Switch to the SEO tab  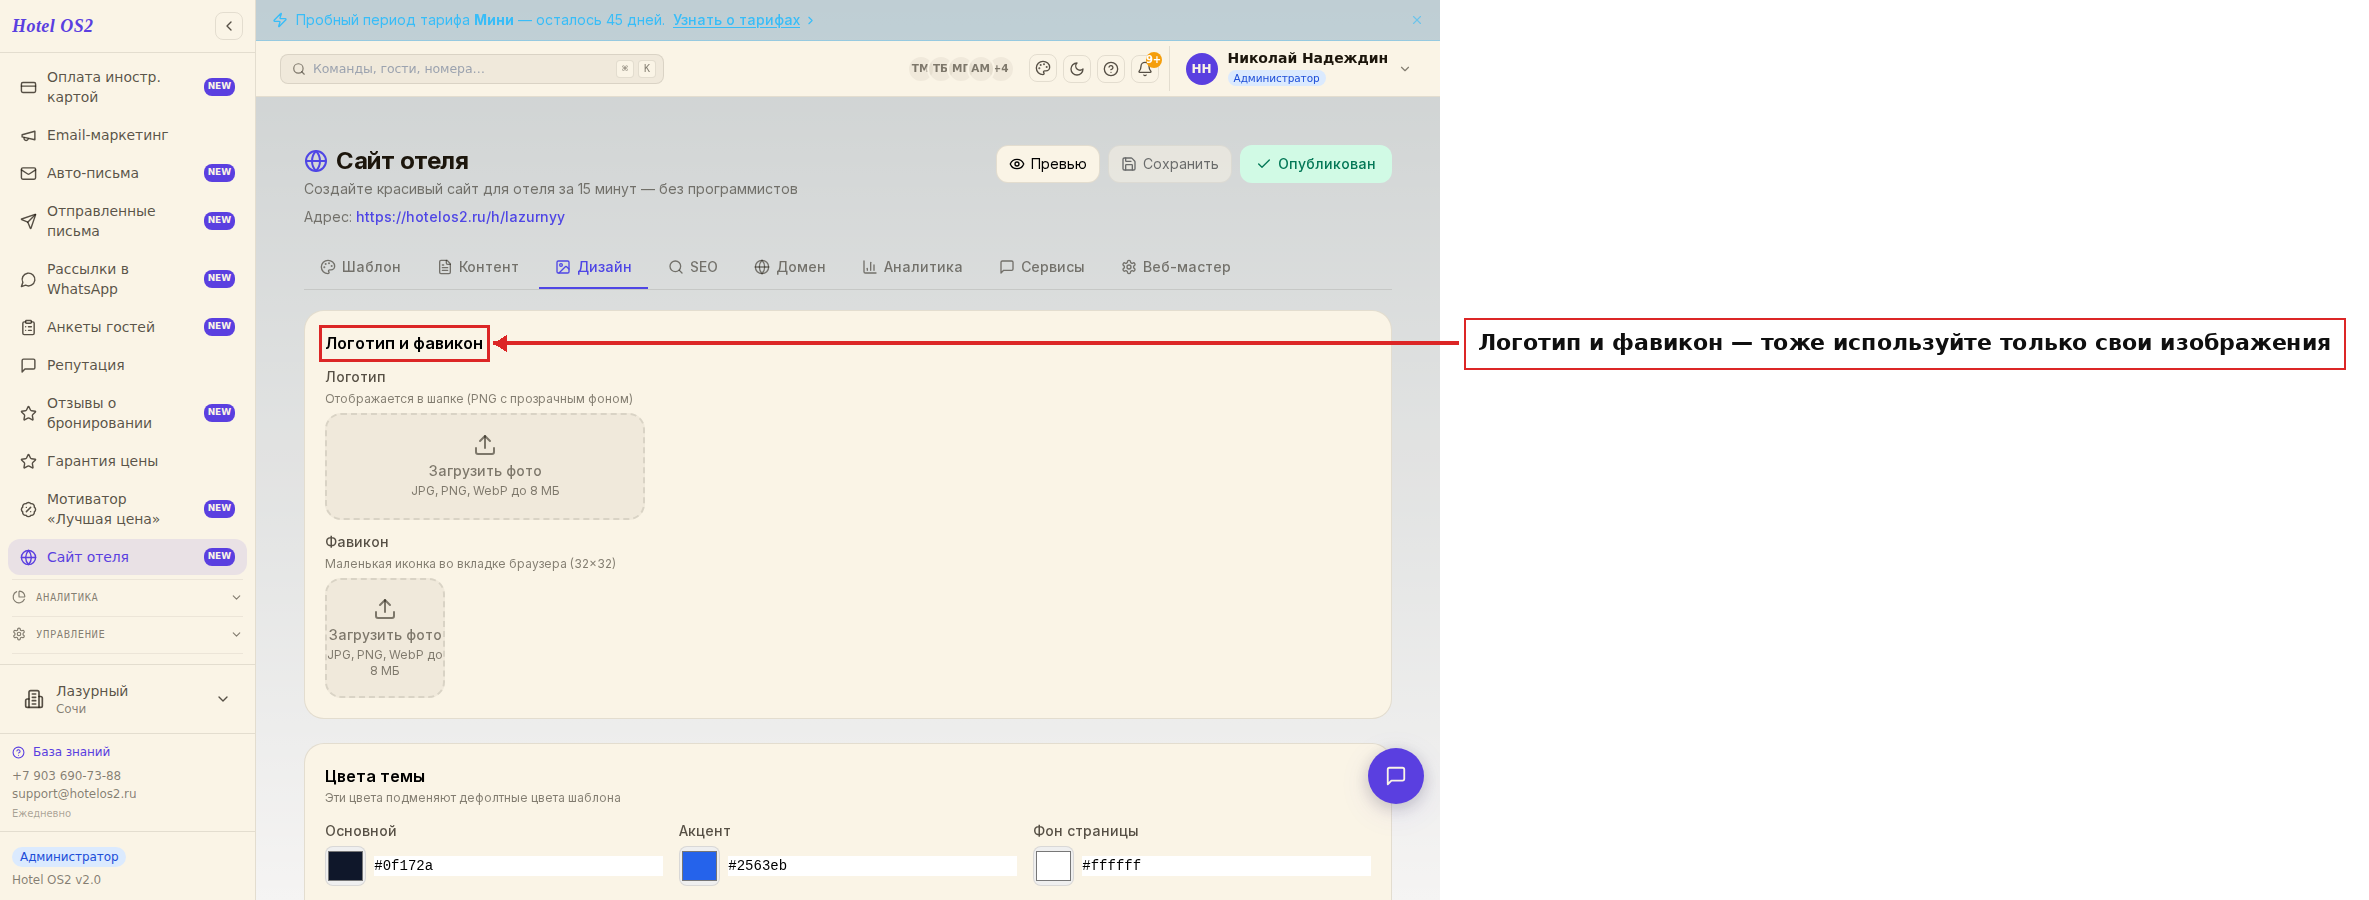[693, 267]
